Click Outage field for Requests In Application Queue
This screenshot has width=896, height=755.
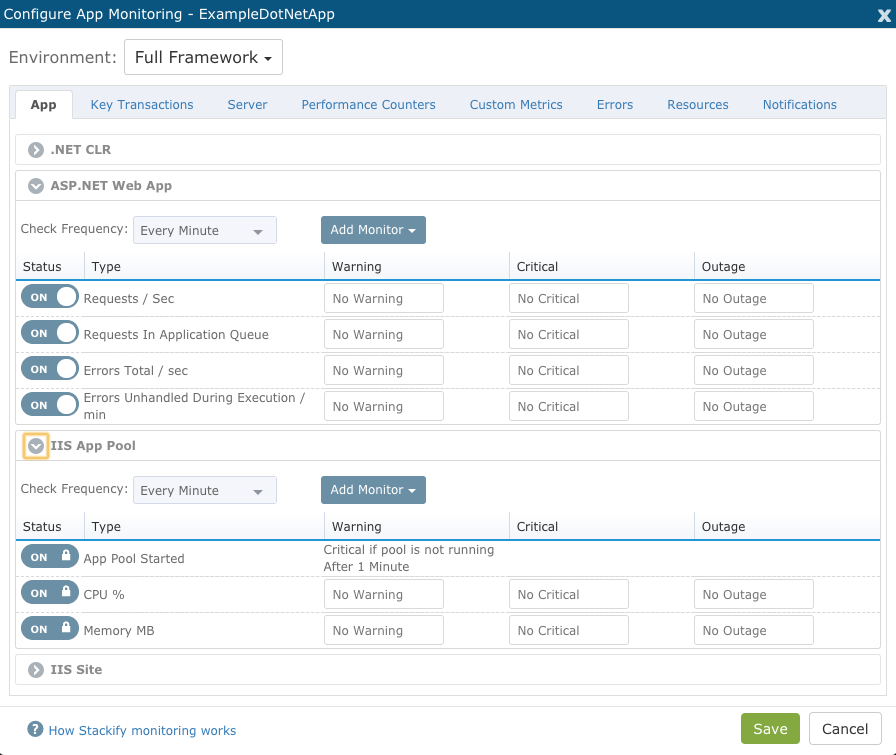click(x=754, y=334)
